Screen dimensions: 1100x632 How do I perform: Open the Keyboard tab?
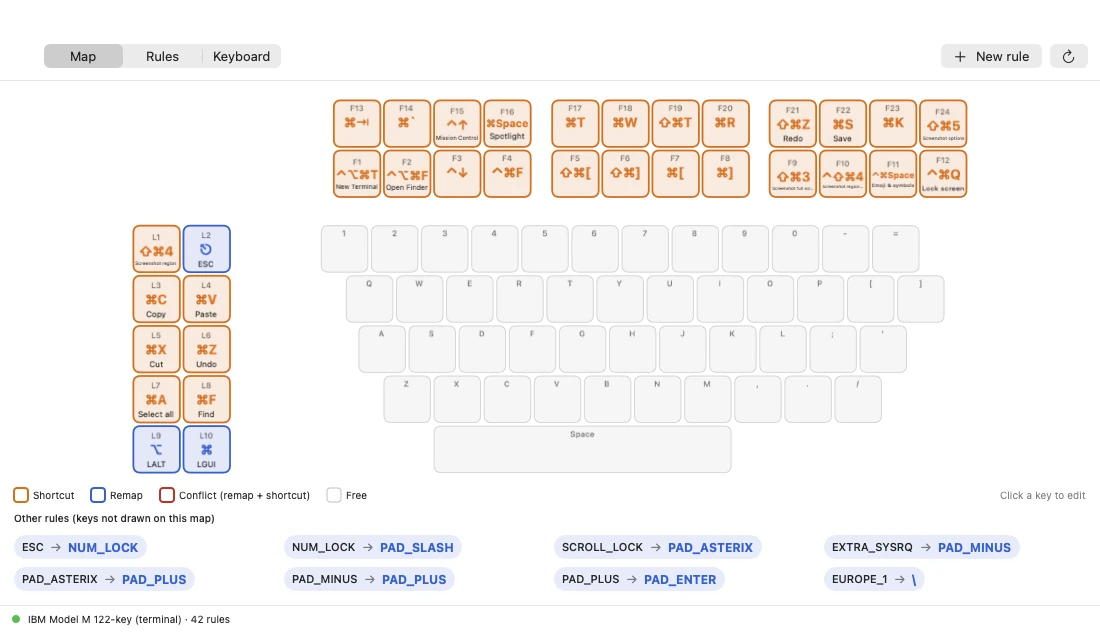click(x=241, y=57)
